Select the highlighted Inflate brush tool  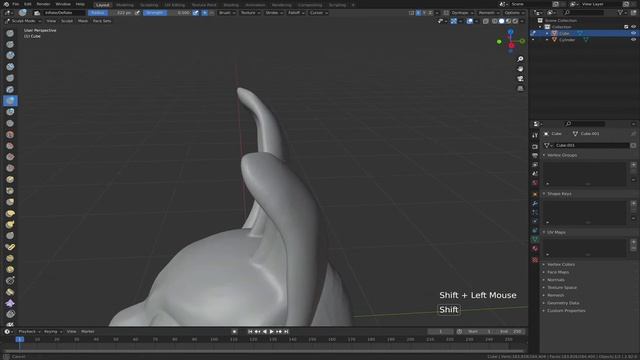(10, 100)
